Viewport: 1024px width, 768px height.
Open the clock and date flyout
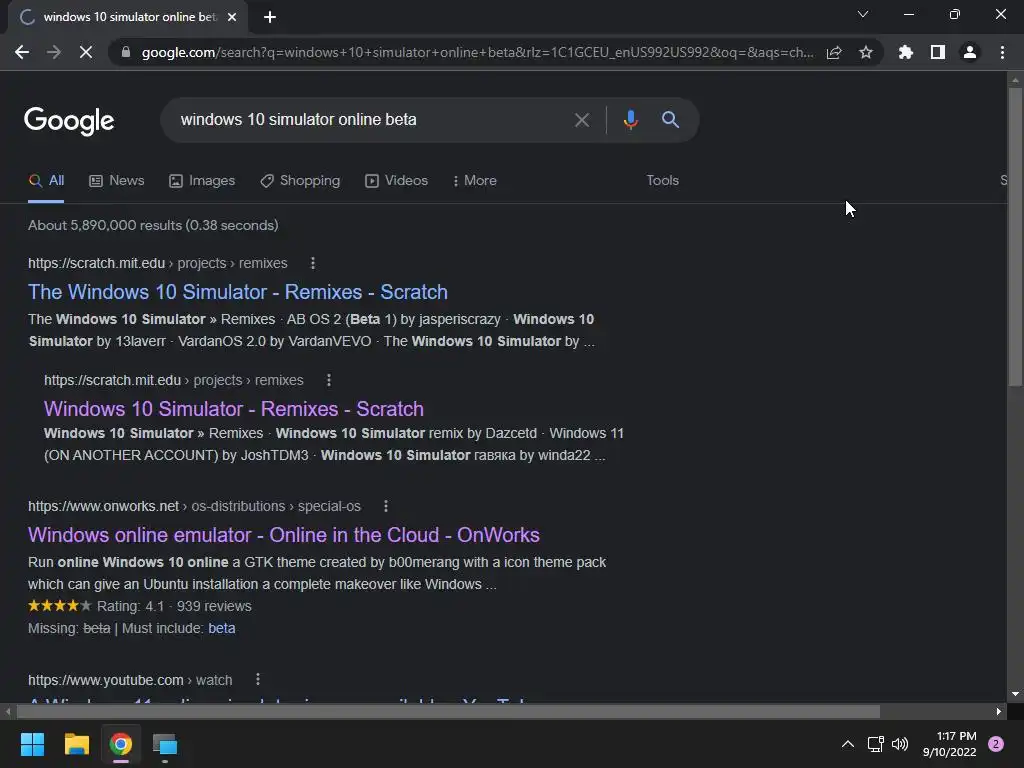pos(950,744)
